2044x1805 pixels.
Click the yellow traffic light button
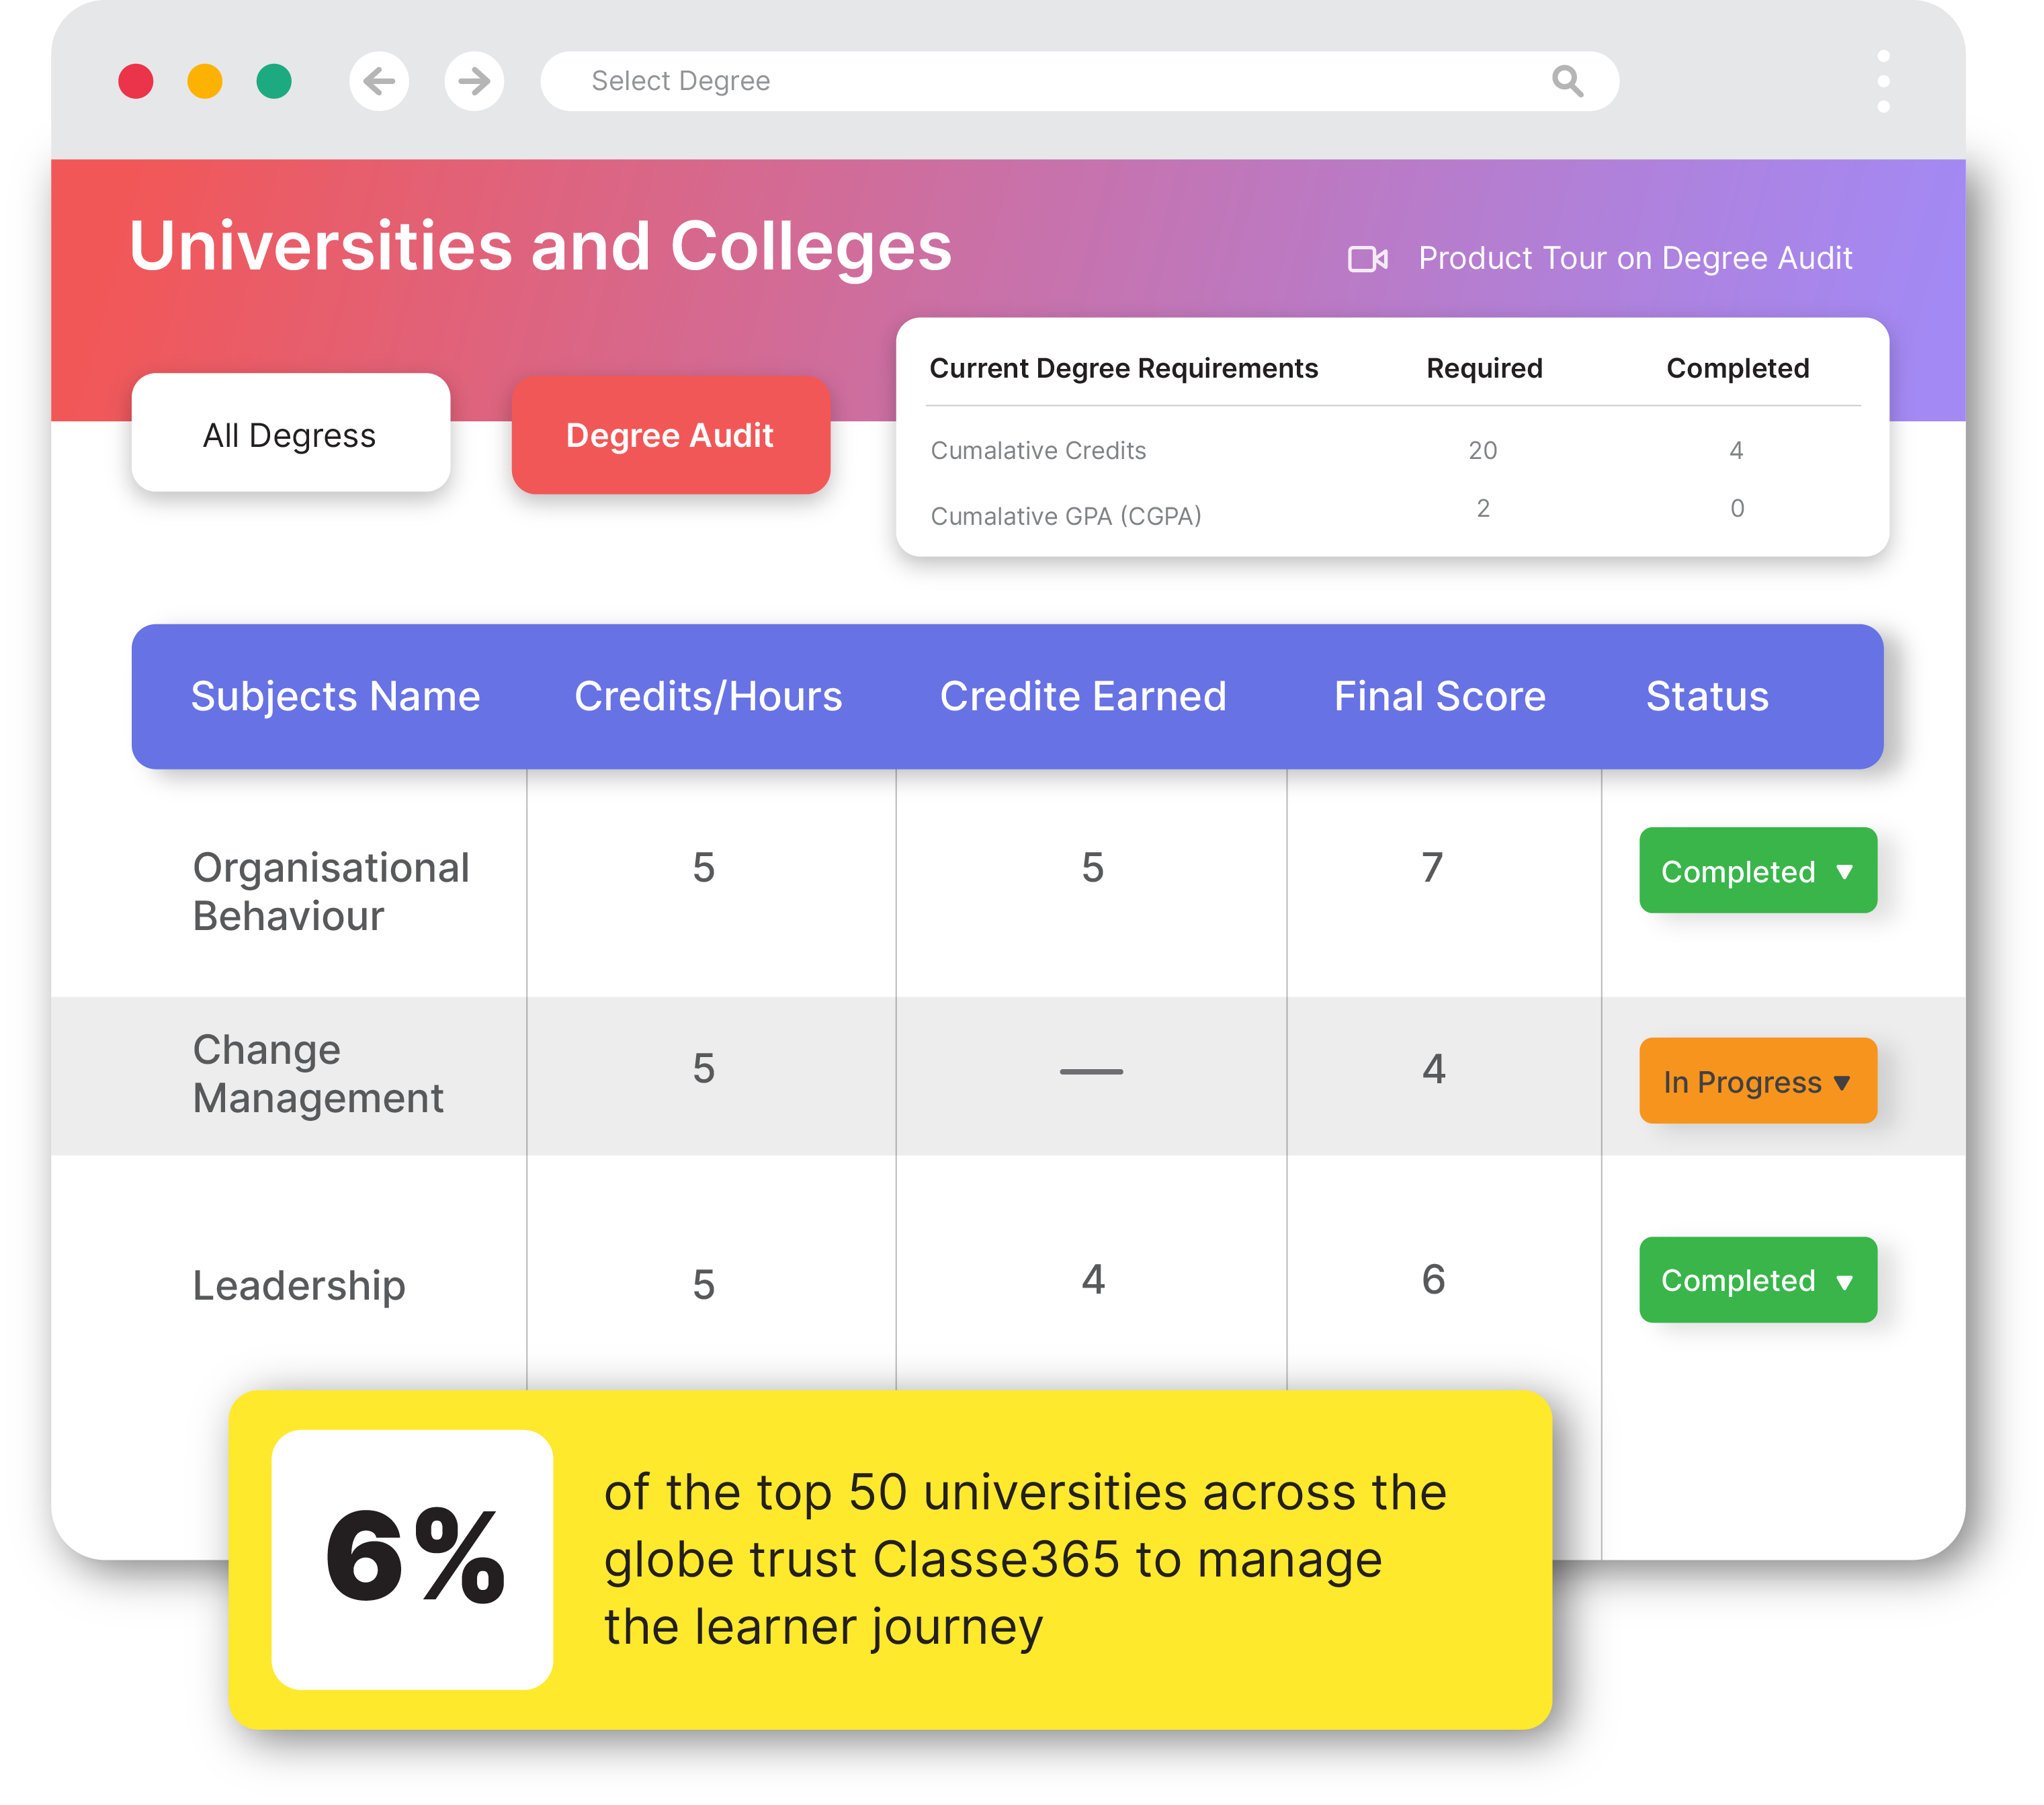(206, 81)
